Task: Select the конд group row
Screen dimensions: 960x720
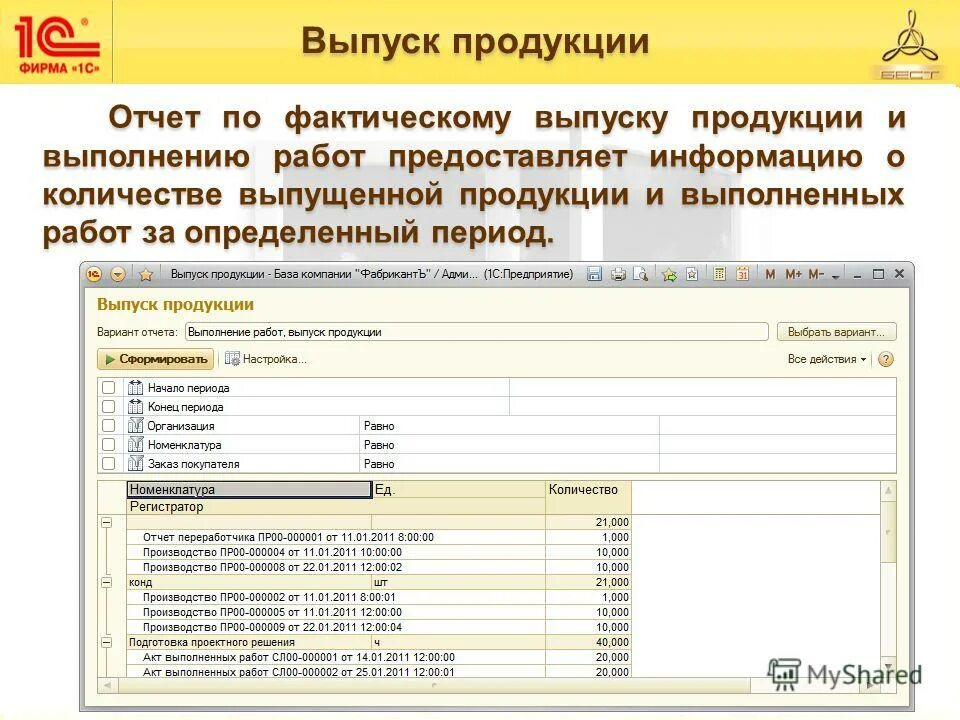Action: coord(378,582)
